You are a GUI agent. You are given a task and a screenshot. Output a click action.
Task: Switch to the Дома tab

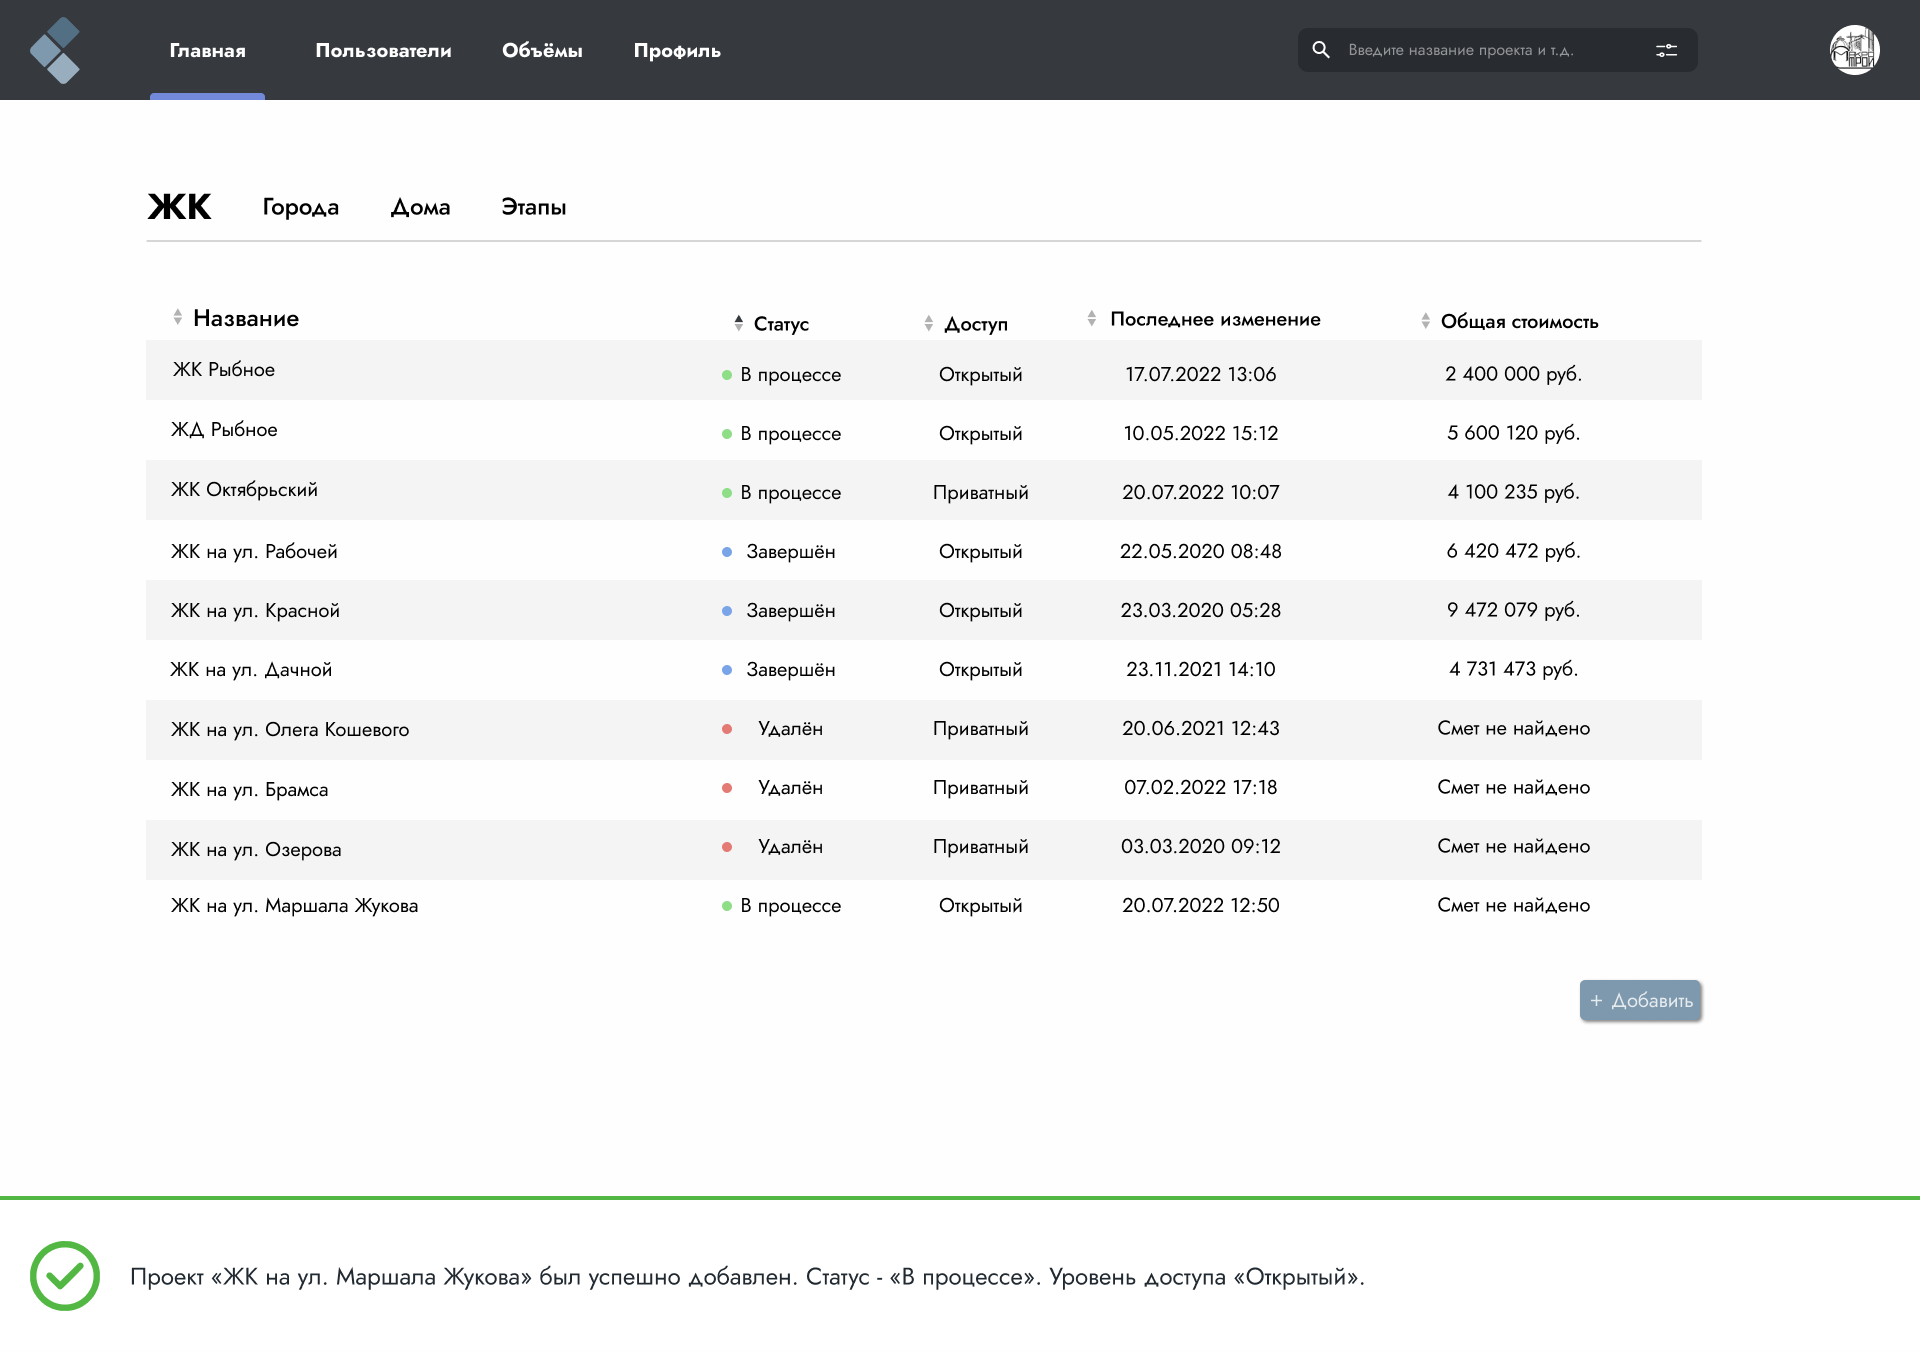pos(420,207)
